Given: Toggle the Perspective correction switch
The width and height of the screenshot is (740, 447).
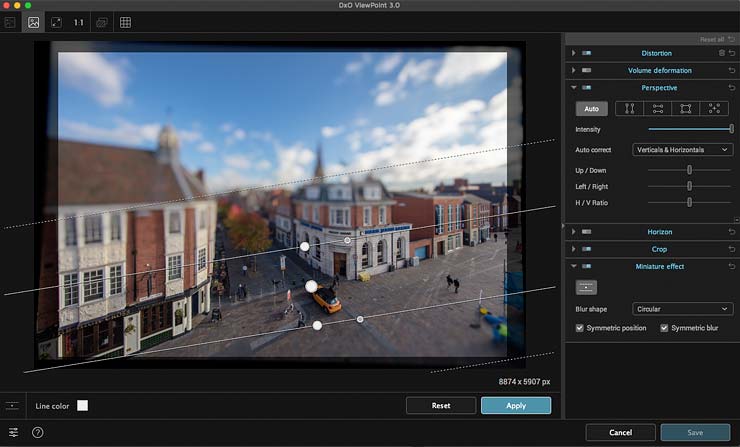Looking at the screenshot, I should tap(587, 88).
